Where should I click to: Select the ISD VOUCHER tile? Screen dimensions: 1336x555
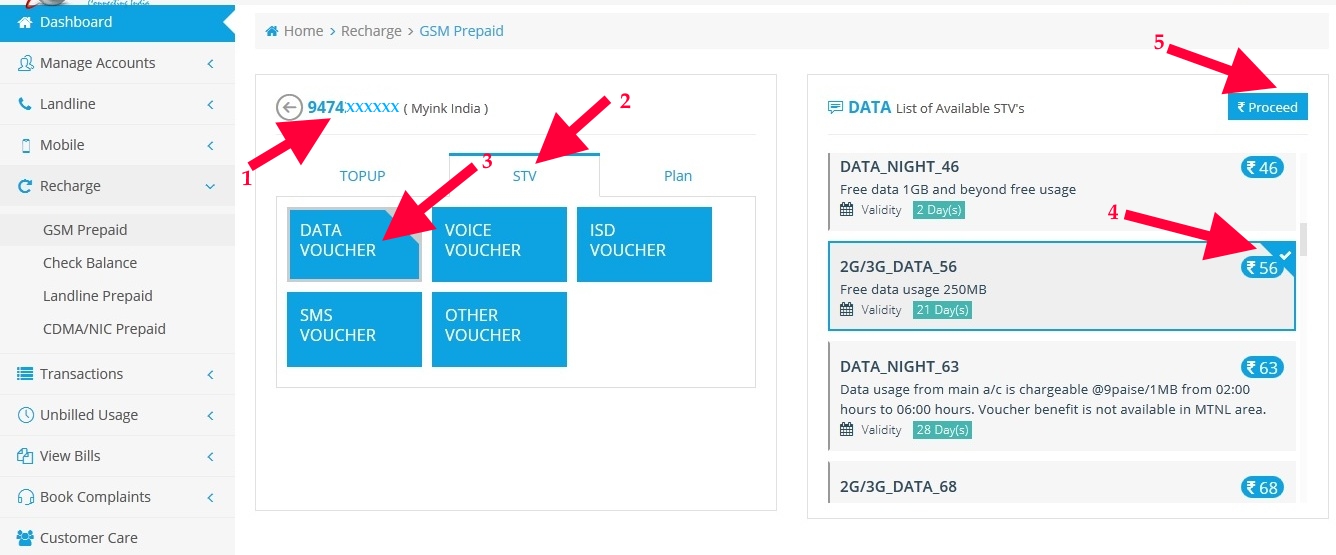644,244
